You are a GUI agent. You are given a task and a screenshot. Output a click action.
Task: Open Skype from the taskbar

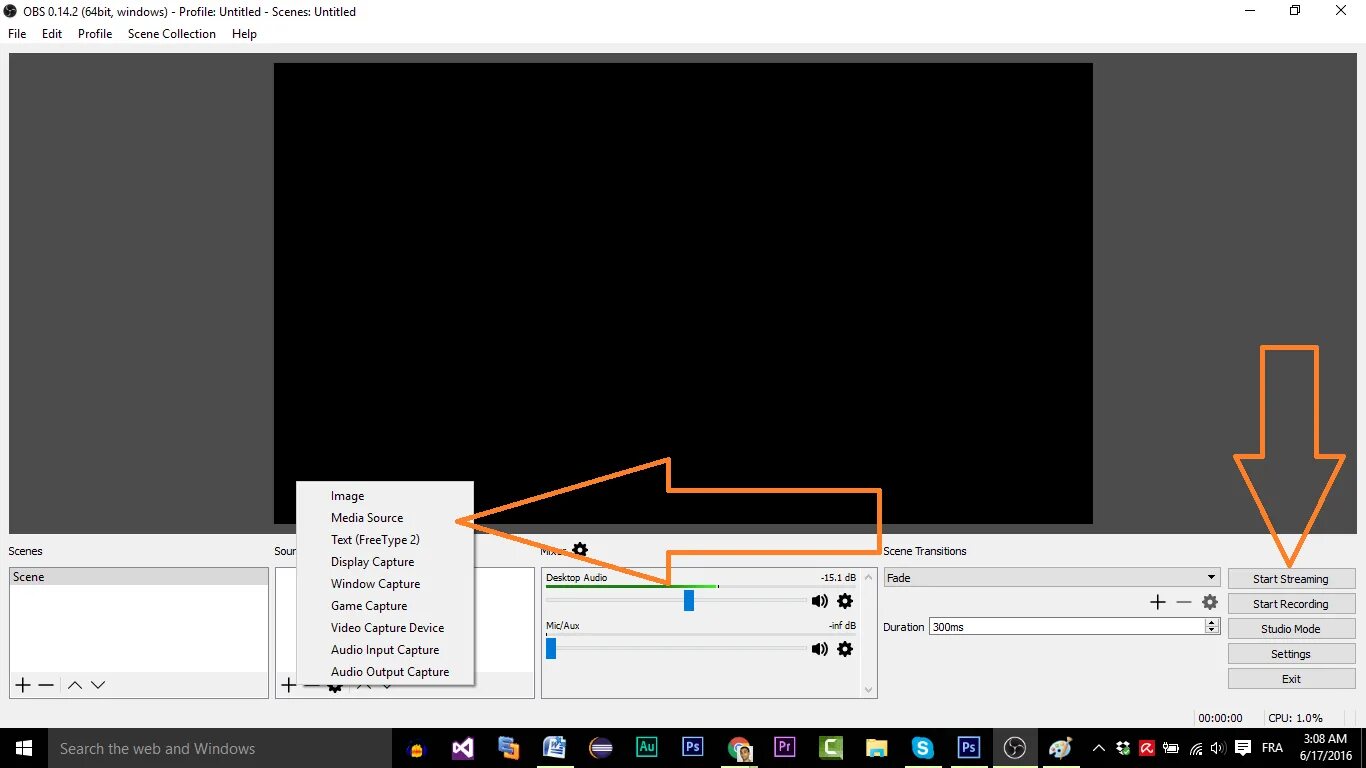(x=922, y=748)
